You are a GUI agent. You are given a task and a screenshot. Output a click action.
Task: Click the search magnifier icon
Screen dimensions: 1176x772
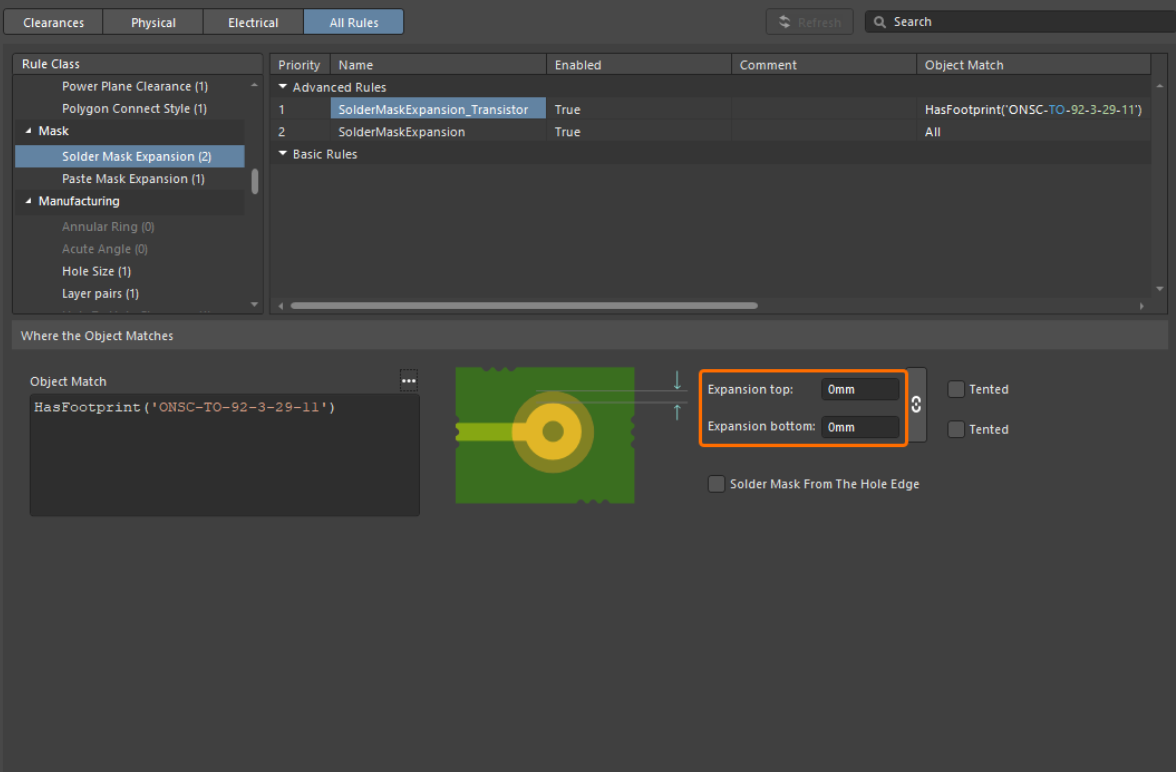880,22
